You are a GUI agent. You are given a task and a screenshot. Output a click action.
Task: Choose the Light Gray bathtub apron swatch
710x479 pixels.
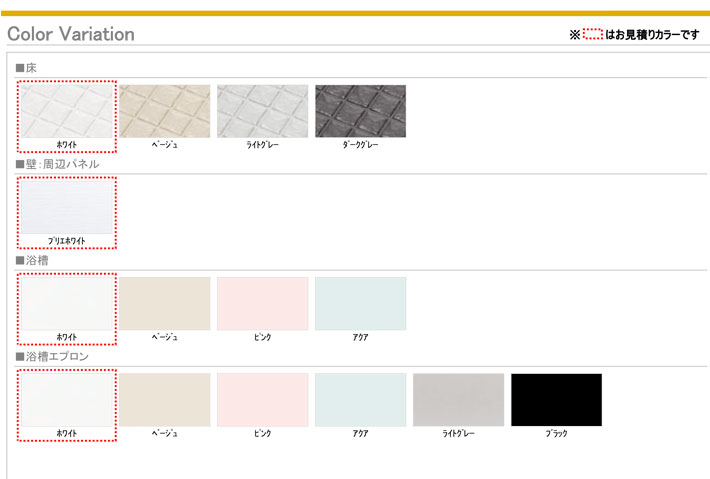pyautogui.click(x=458, y=400)
